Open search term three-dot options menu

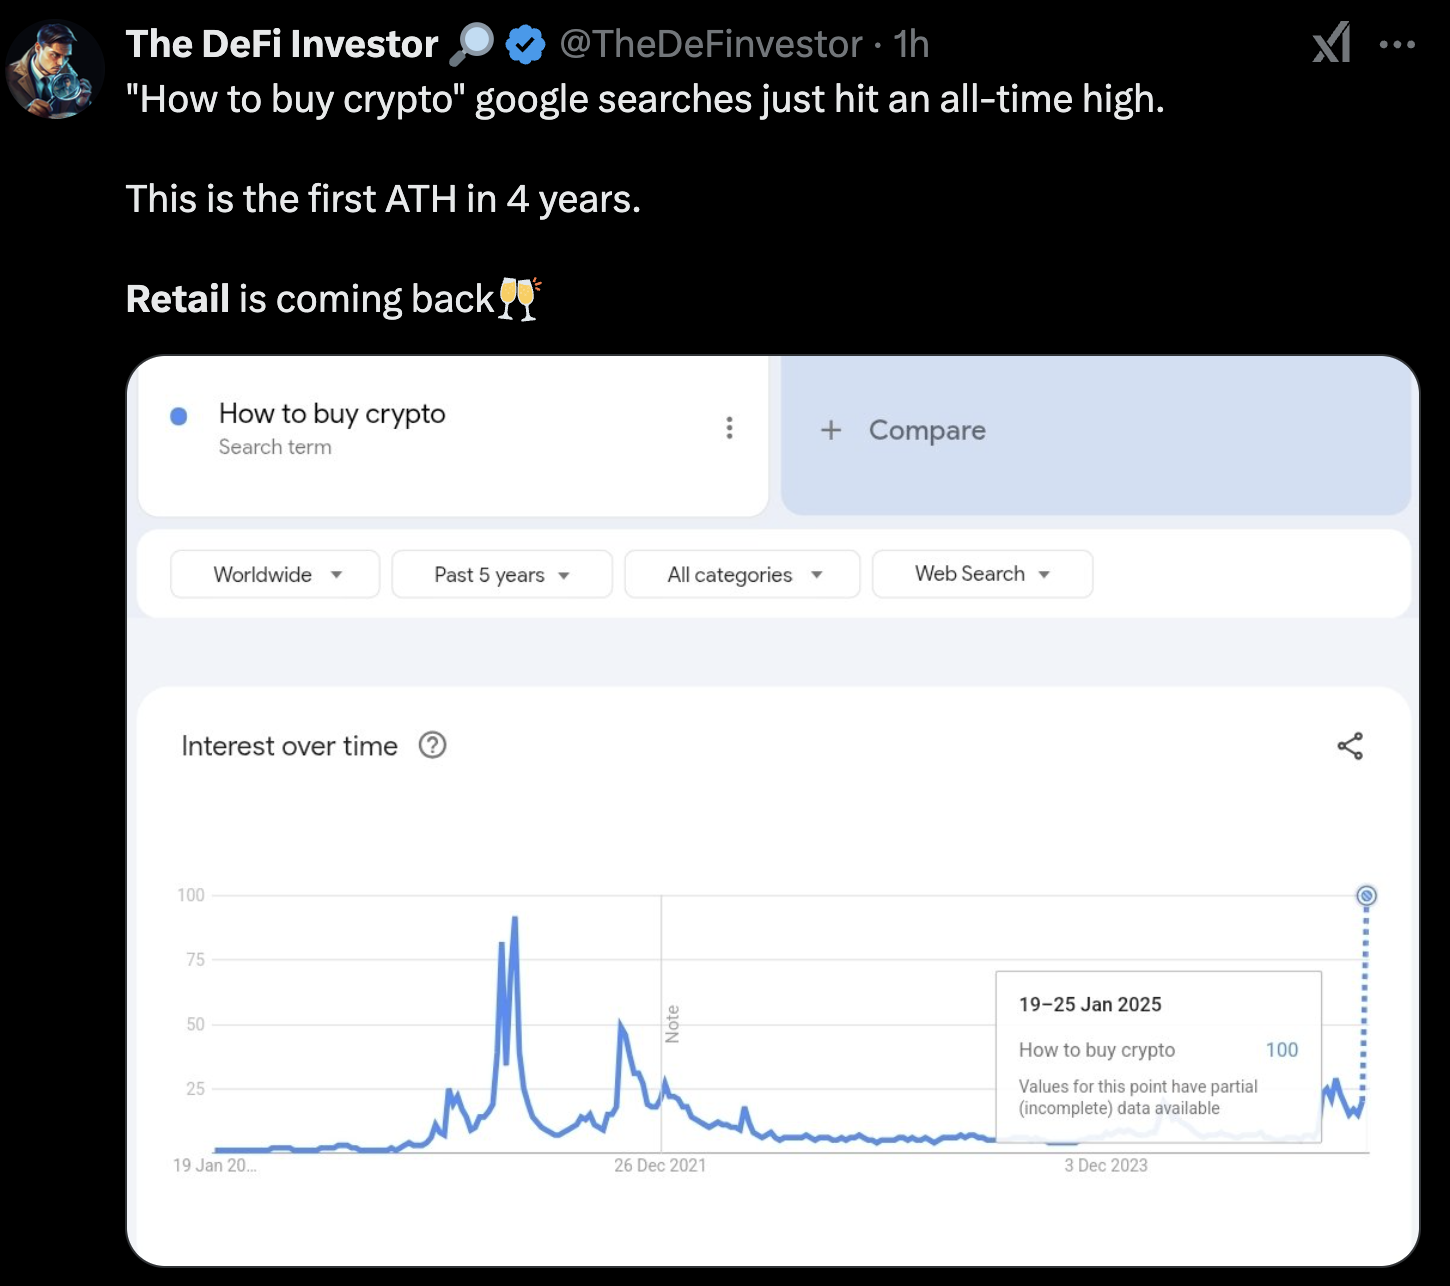[729, 428]
